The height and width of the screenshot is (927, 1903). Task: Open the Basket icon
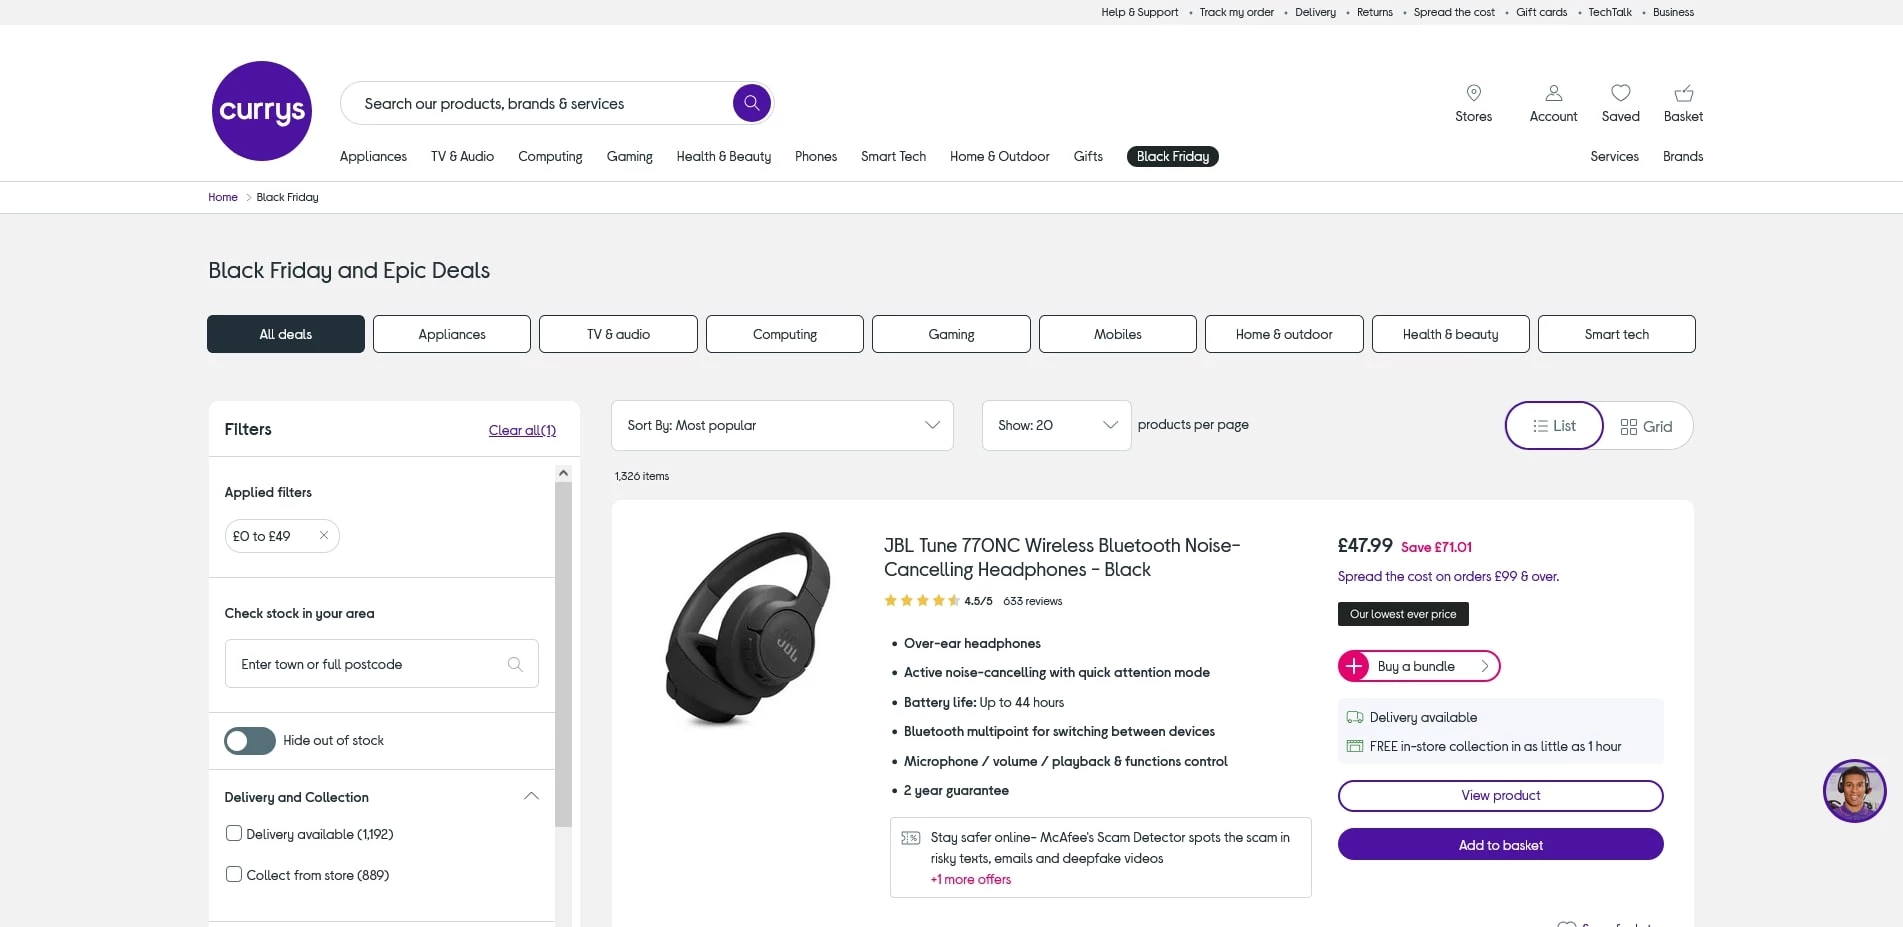coord(1683,94)
